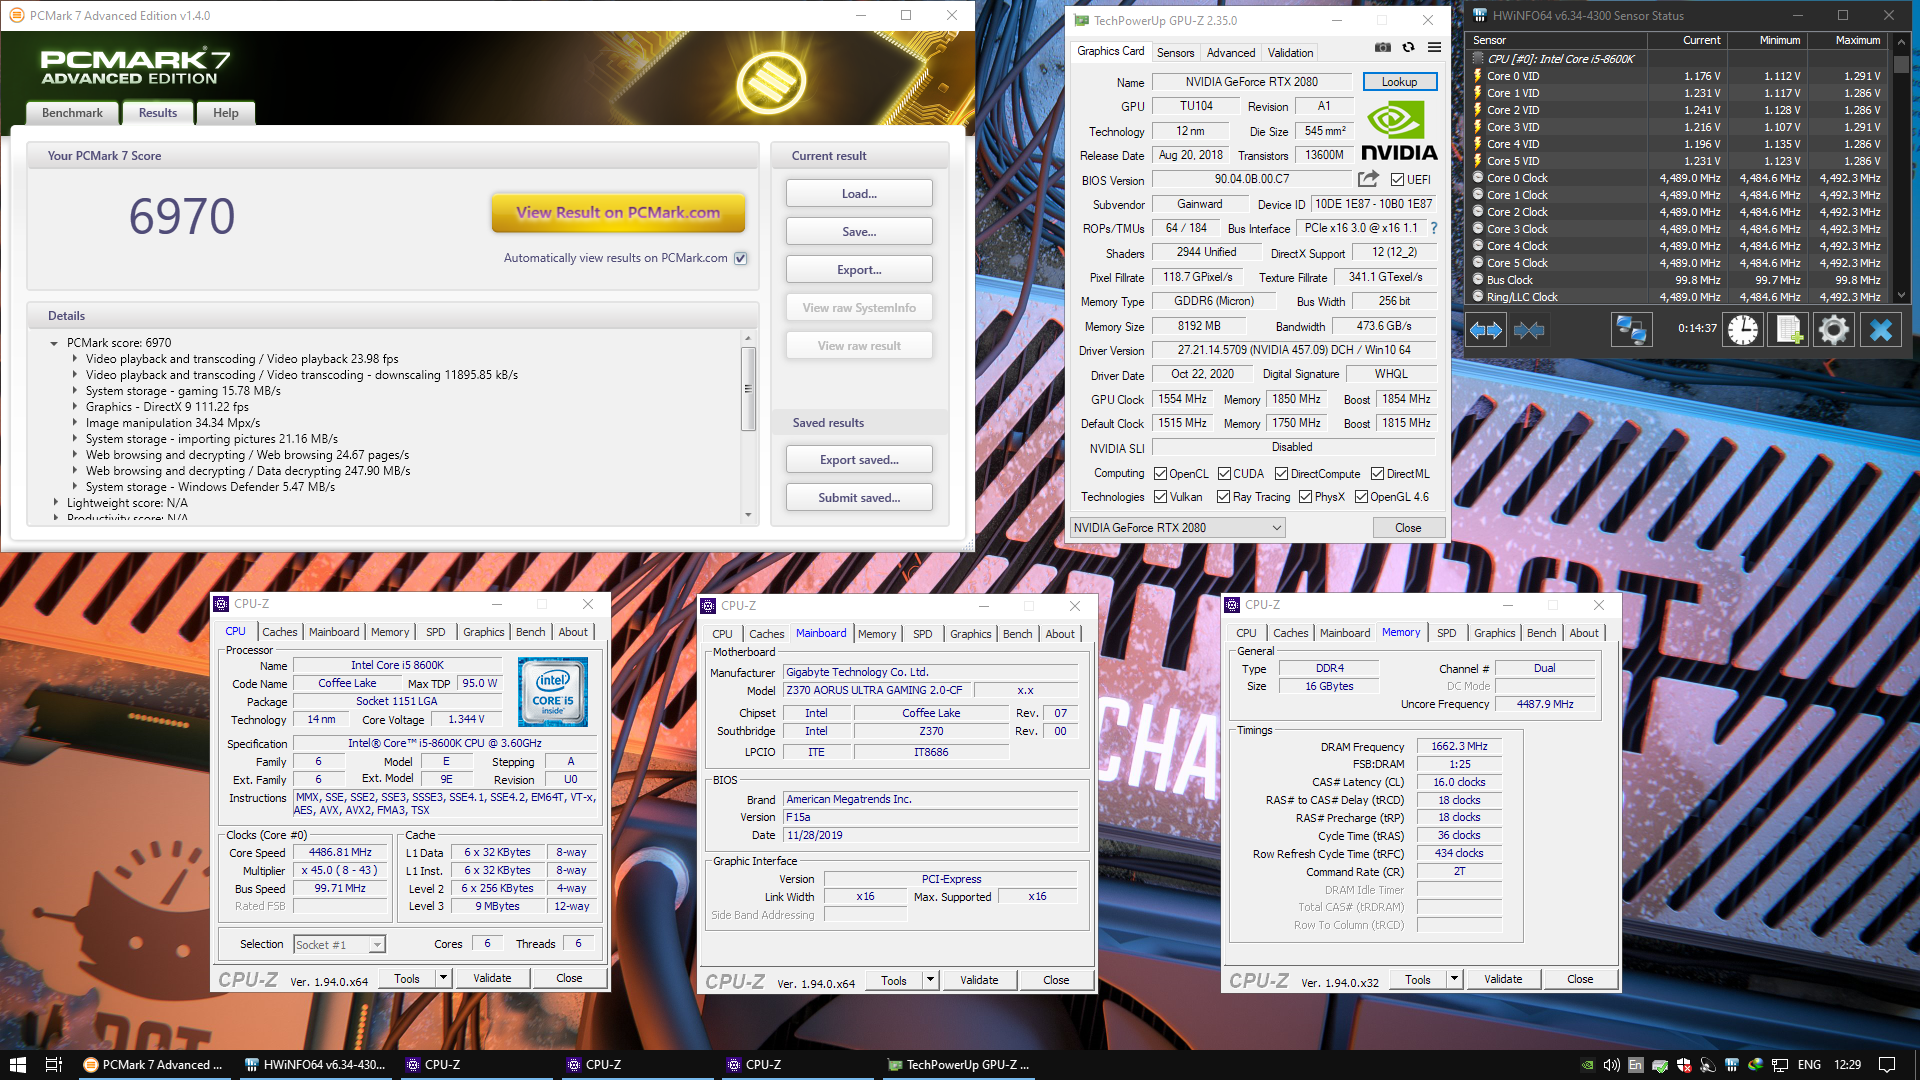The image size is (1920, 1080).
Task: Toggle DirectCompute checkbox in GPU-Z
Action: (1281, 474)
